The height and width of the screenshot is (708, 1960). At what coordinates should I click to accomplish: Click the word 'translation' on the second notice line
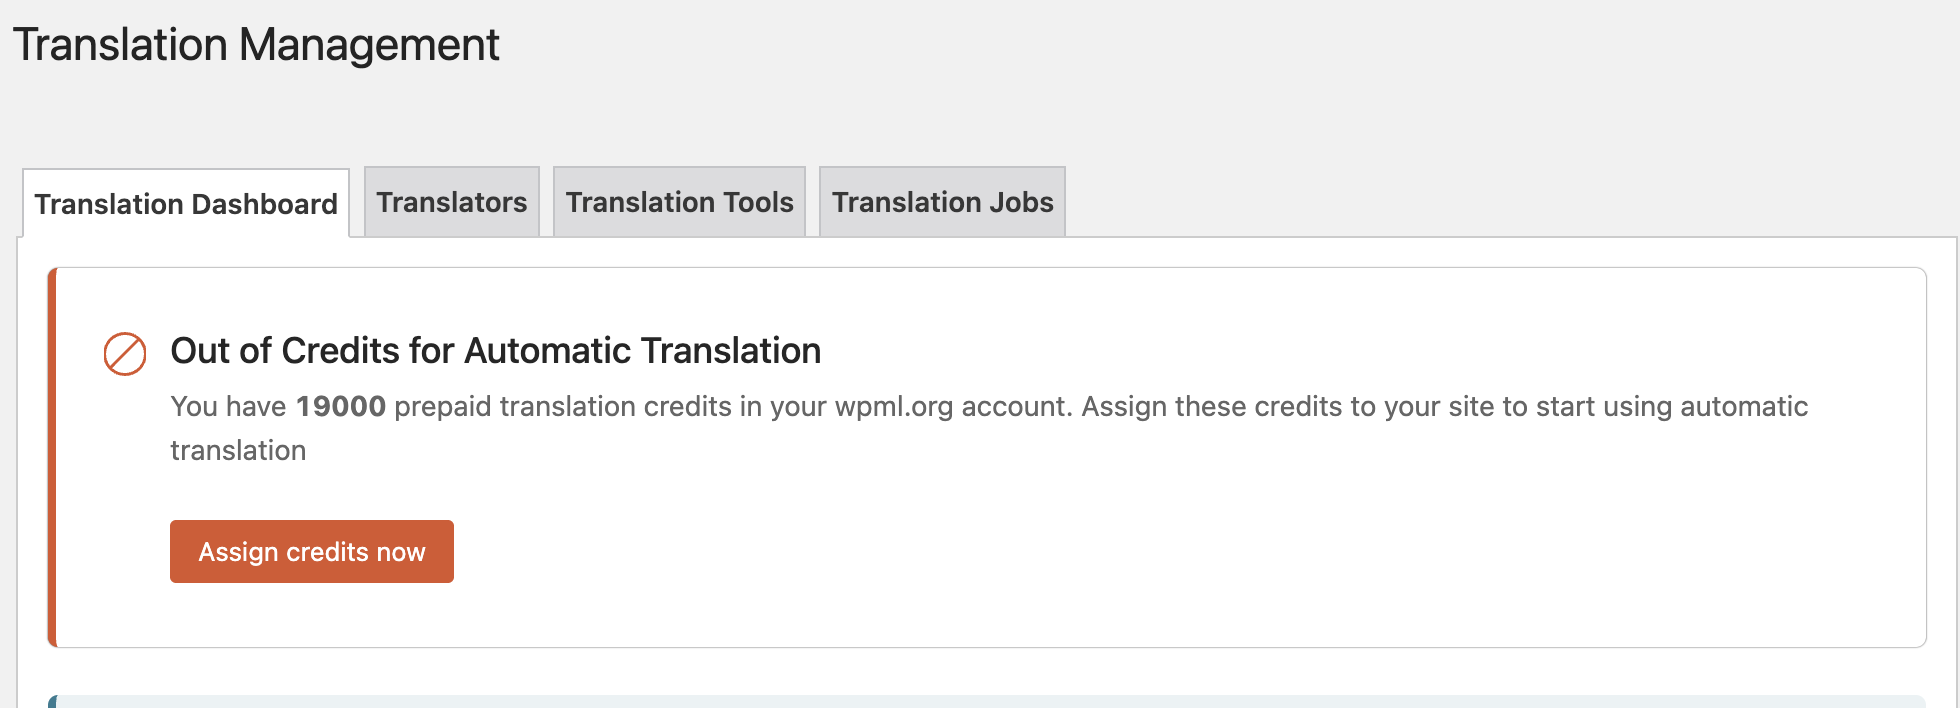click(x=238, y=450)
